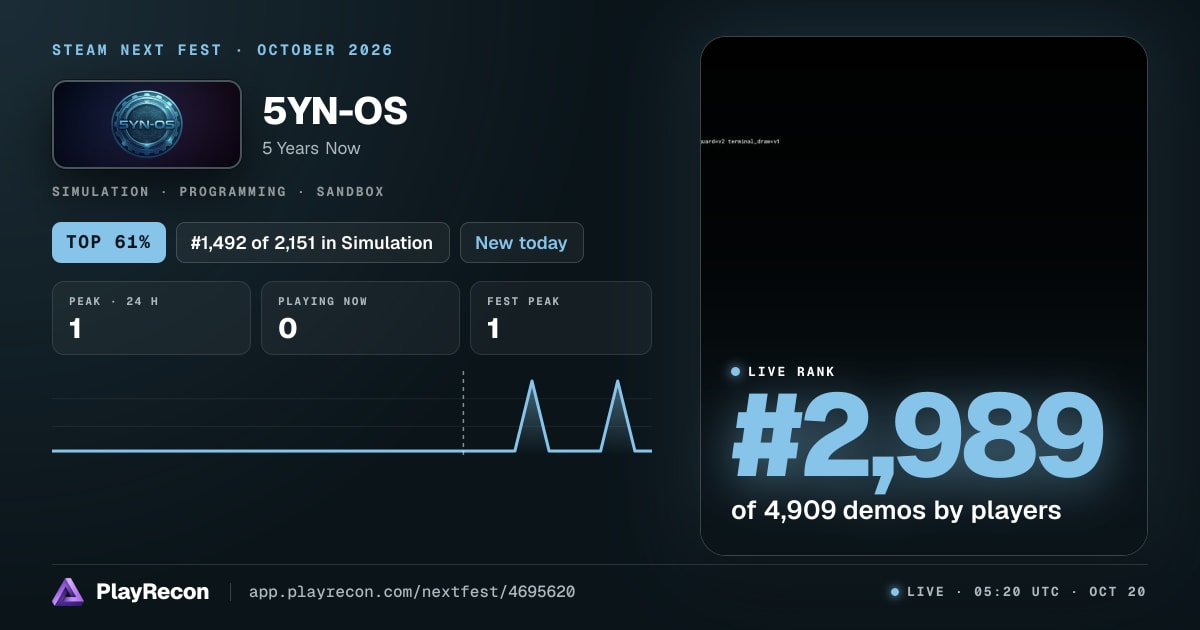
Task: Open the large dark game screenshot panel
Action: pos(924,296)
